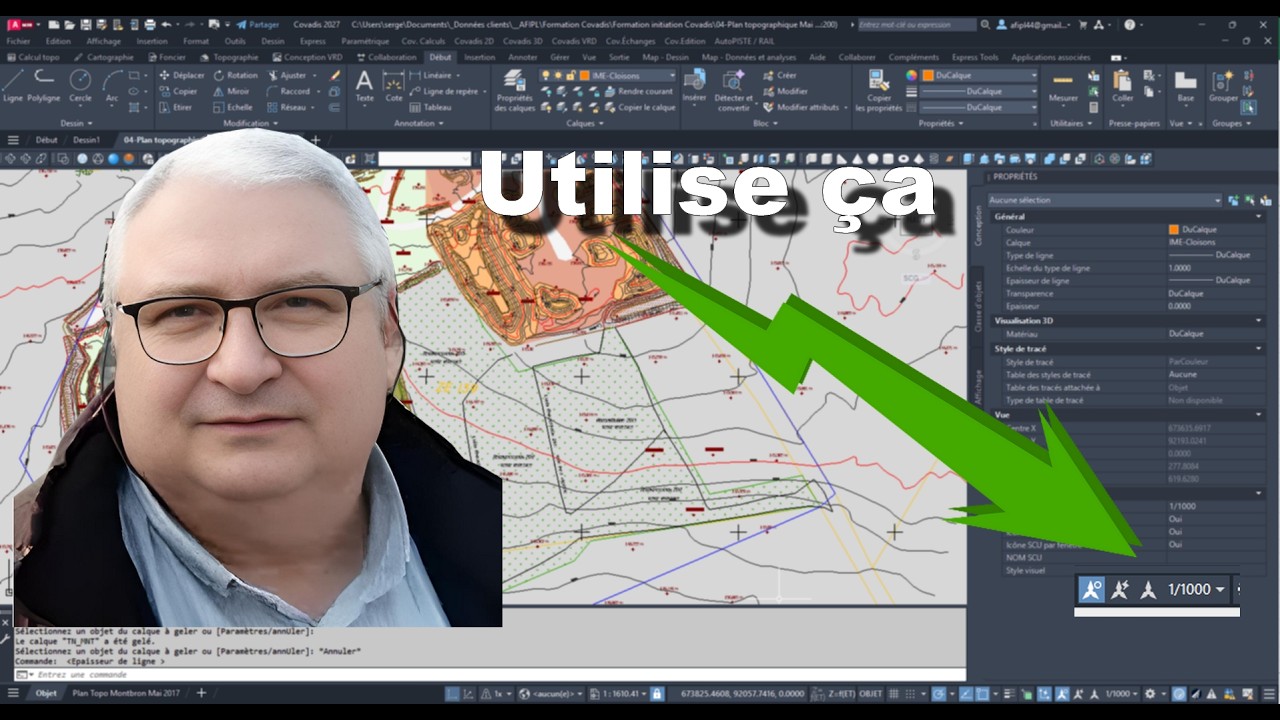
Task: Switch to the Annoter ribbon tab
Action: click(523, 57)
